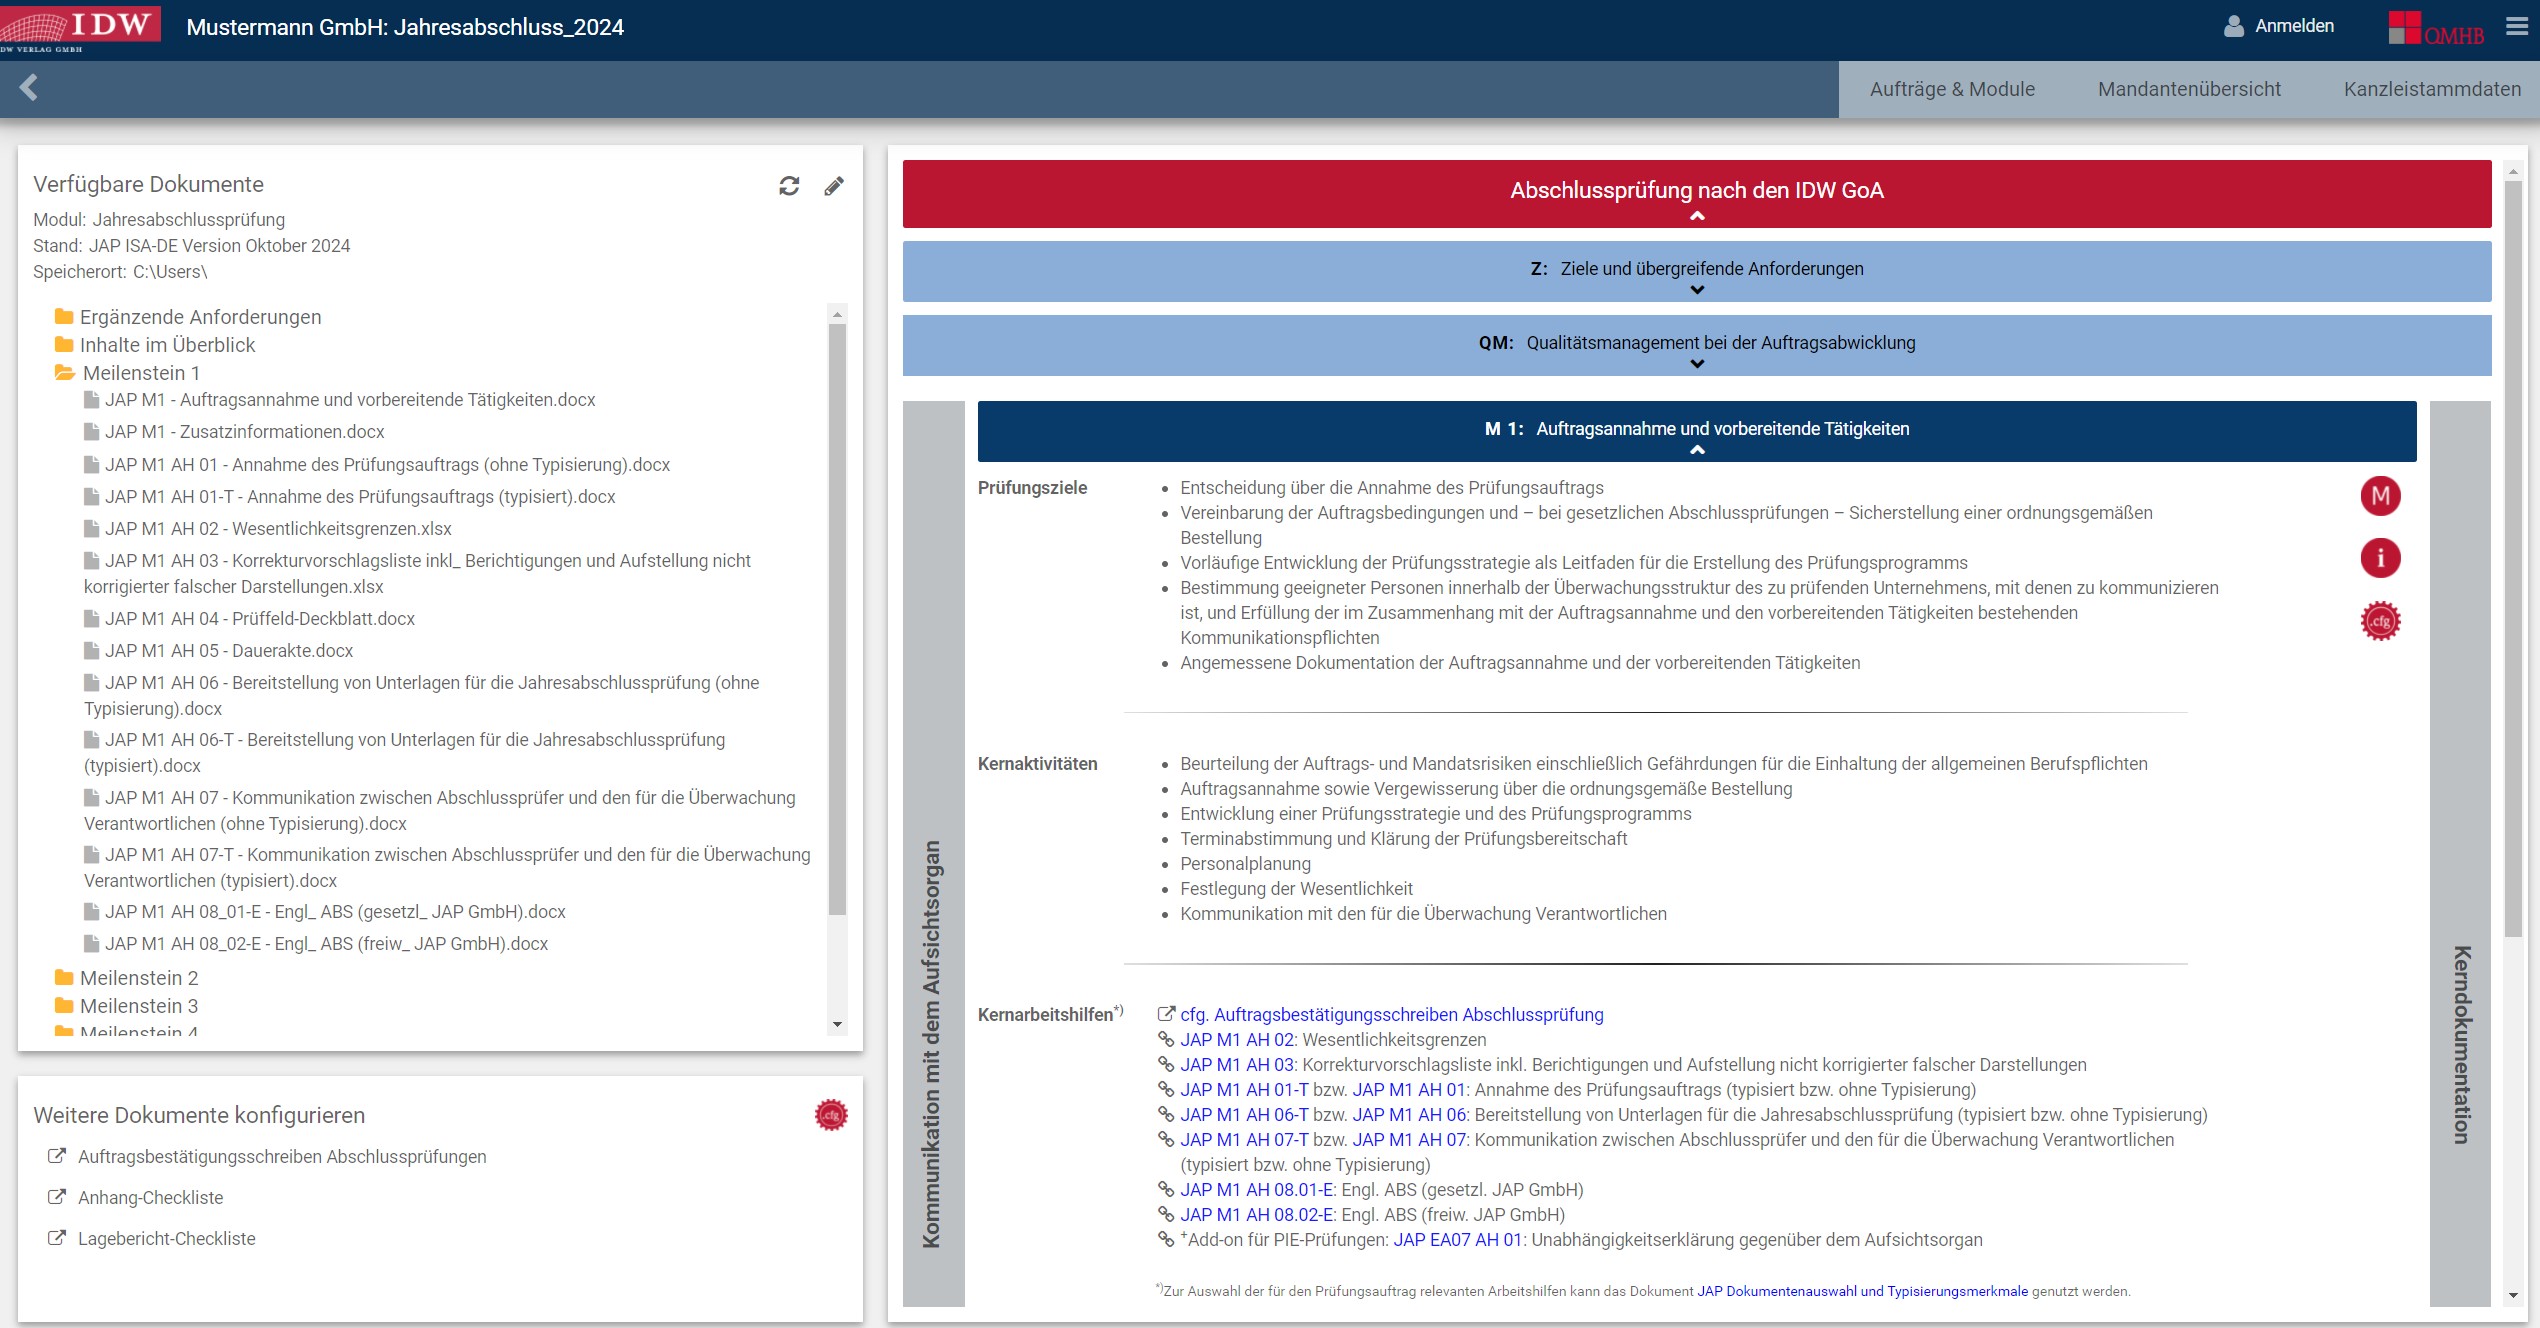The height and width of the screenshot is (1328, 2540).
Task: Click the Anmelden user icon
Action: coord(2233,27)
